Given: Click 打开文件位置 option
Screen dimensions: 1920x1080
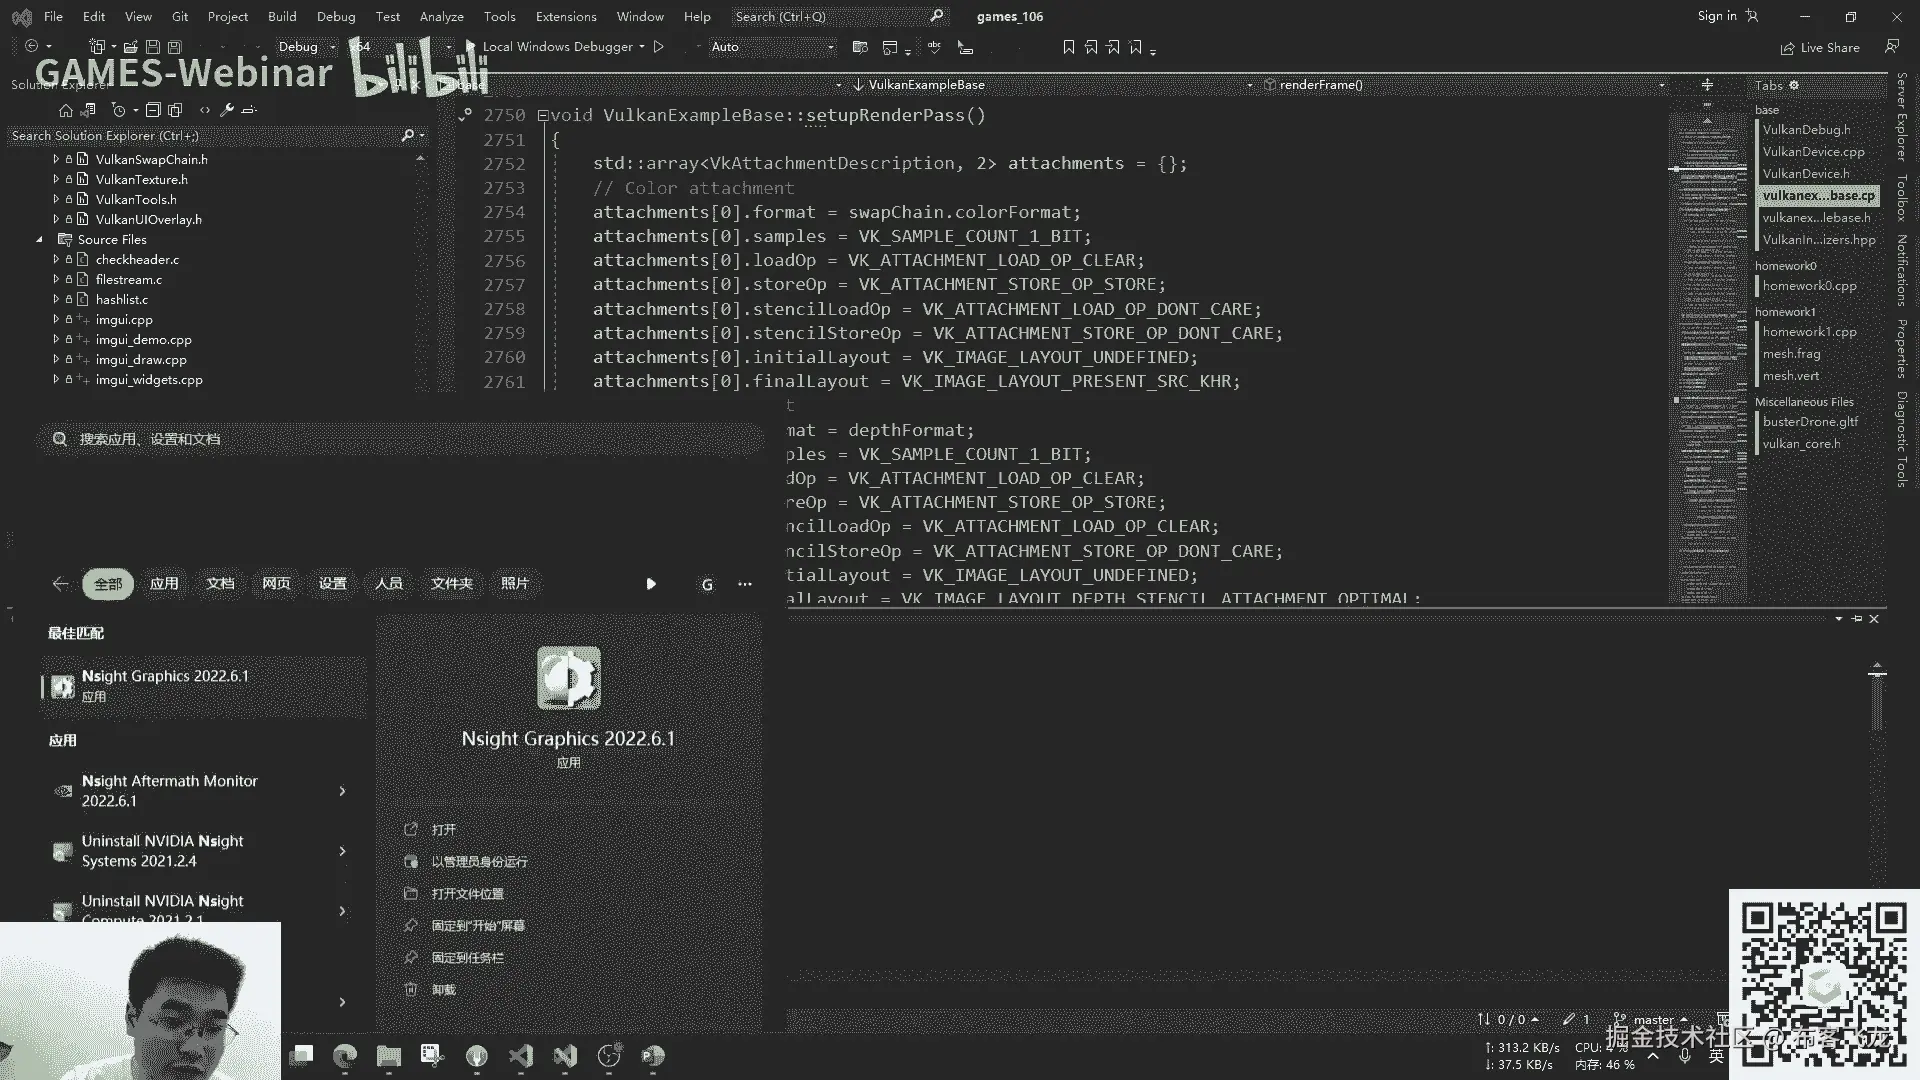Looking at the screenshot, I should click(467, 894).
